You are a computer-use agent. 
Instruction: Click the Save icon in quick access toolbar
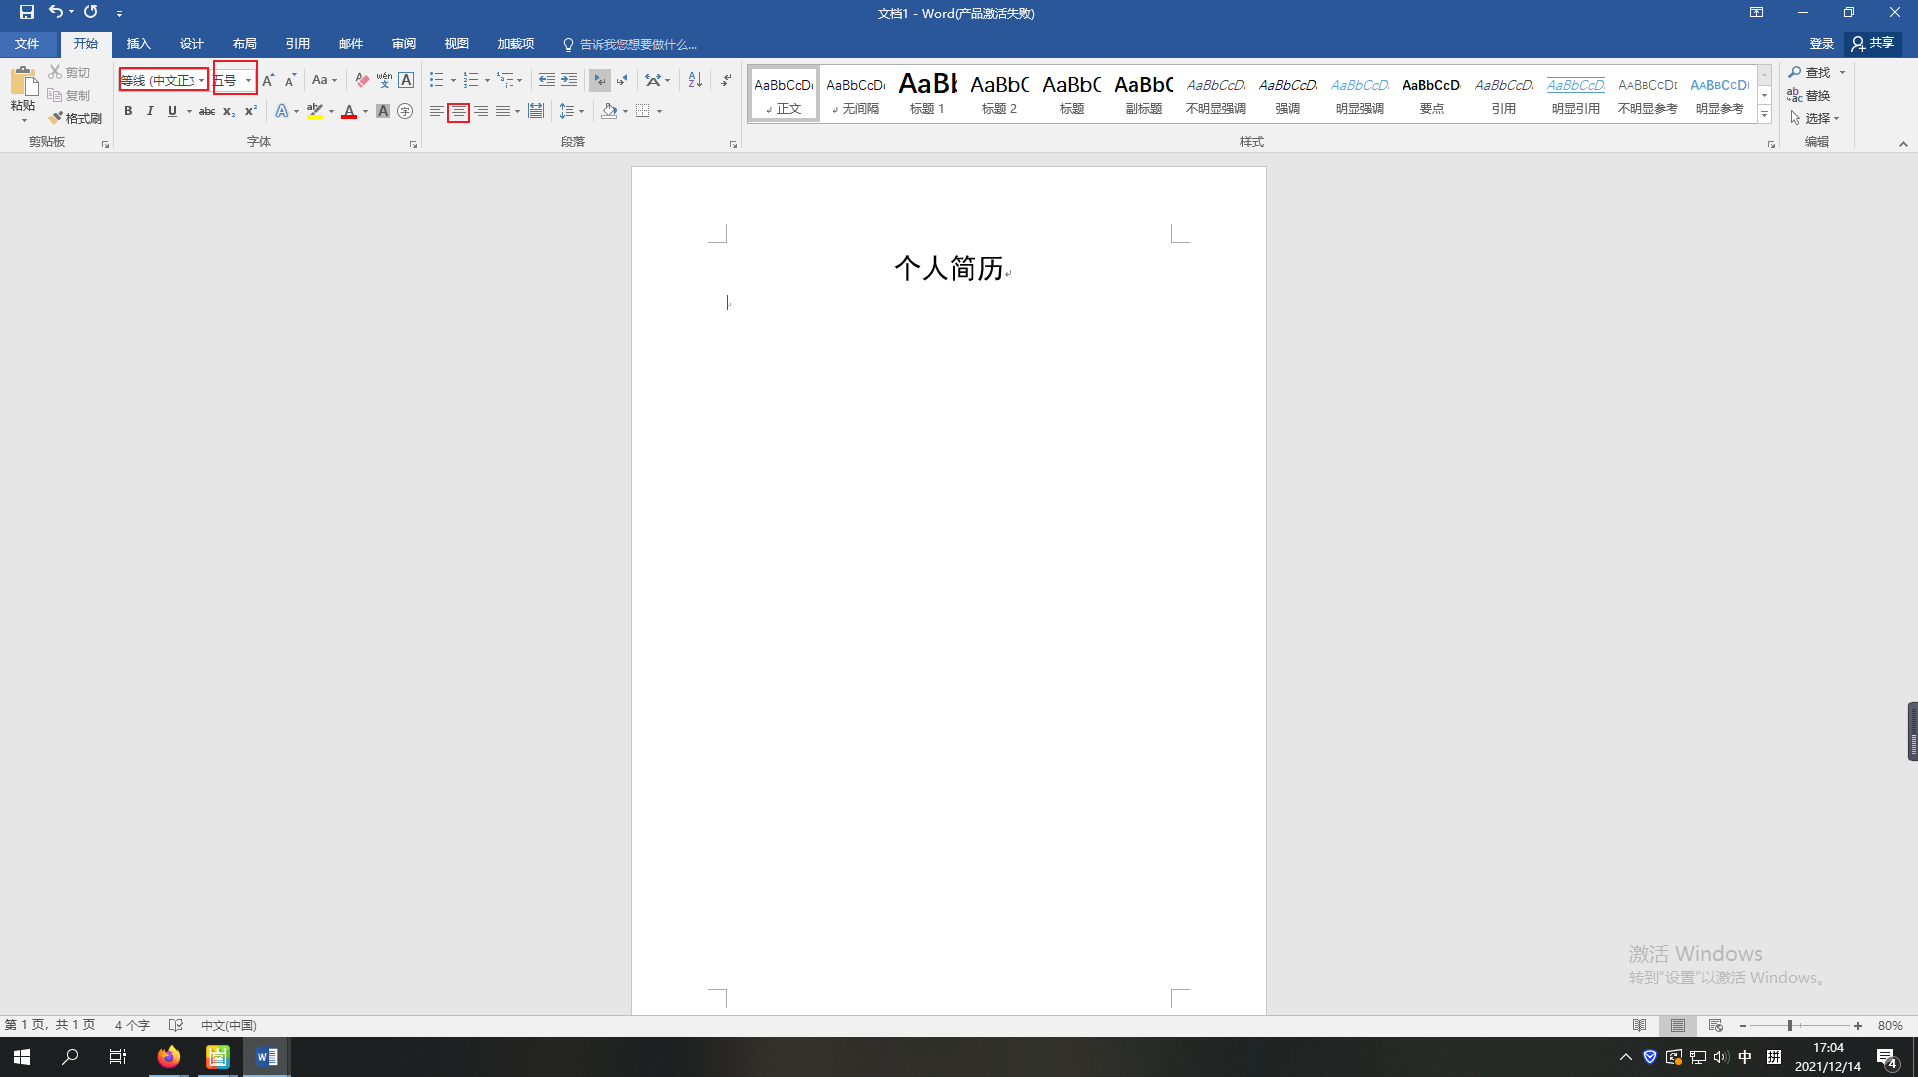27,12
